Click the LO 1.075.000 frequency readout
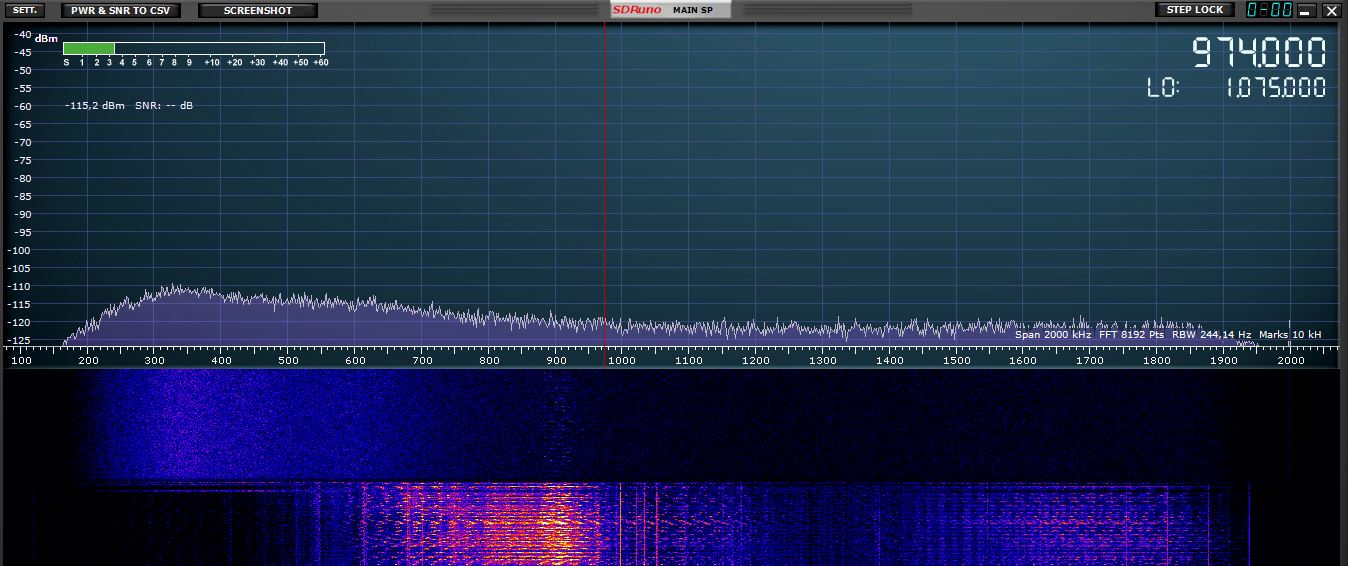 pyautogui.click(x=1275, y=88)
